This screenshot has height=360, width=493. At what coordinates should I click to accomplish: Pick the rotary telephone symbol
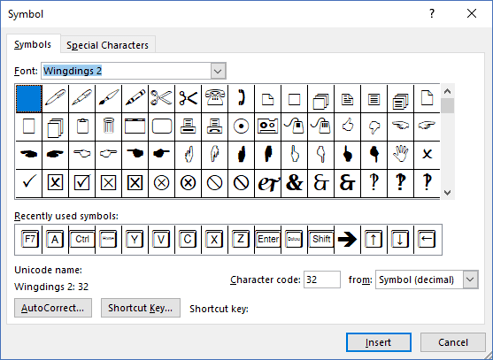tap(215, 98)
